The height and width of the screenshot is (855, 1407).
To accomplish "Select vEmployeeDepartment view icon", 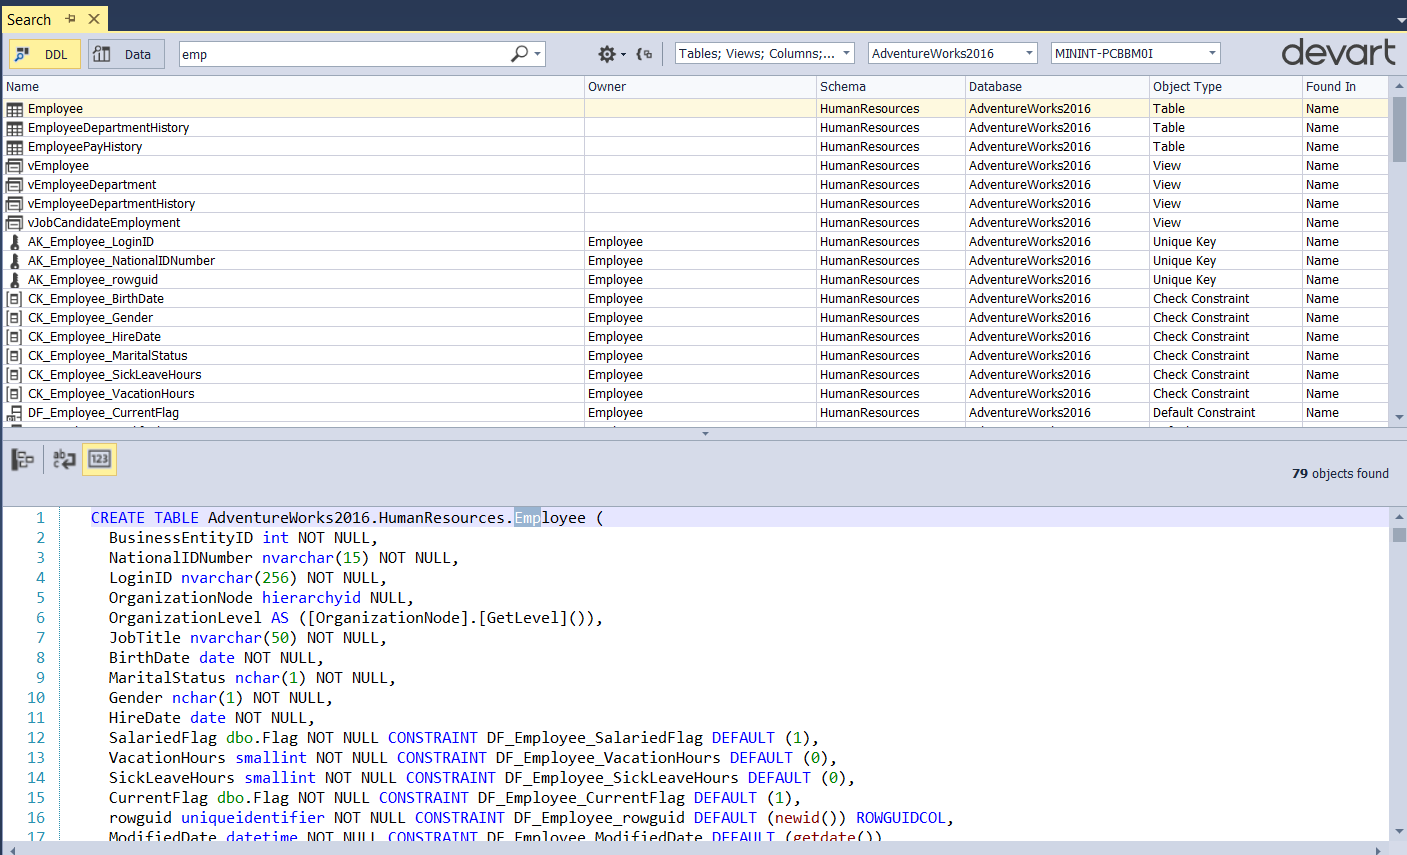I will point(15,185).
